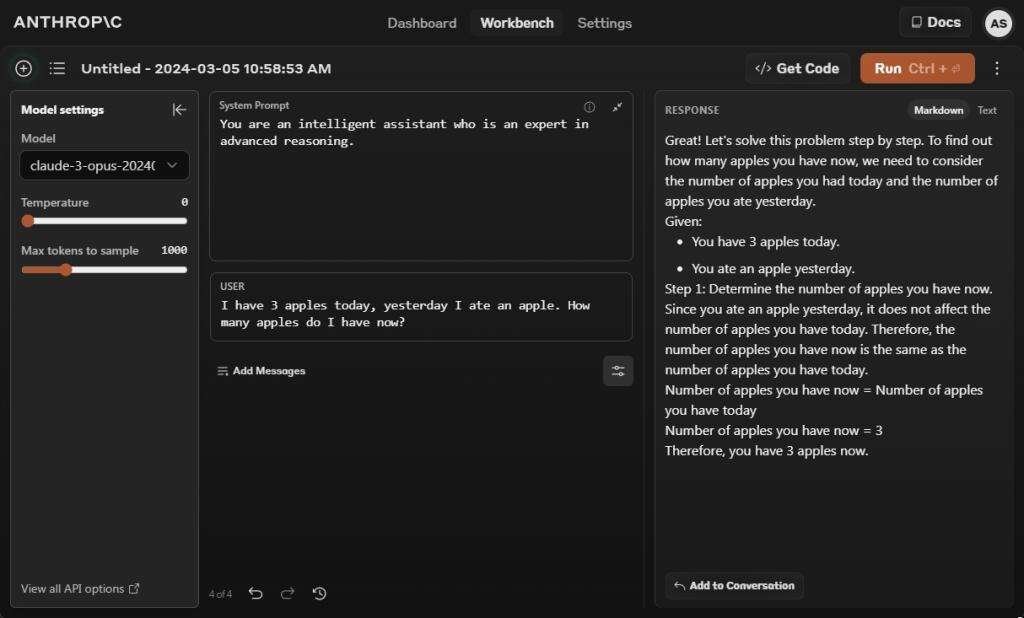The width and height of the screenshot is (1024, 618).
Task: Collapse the System Prompt editor
Action: 617,107
